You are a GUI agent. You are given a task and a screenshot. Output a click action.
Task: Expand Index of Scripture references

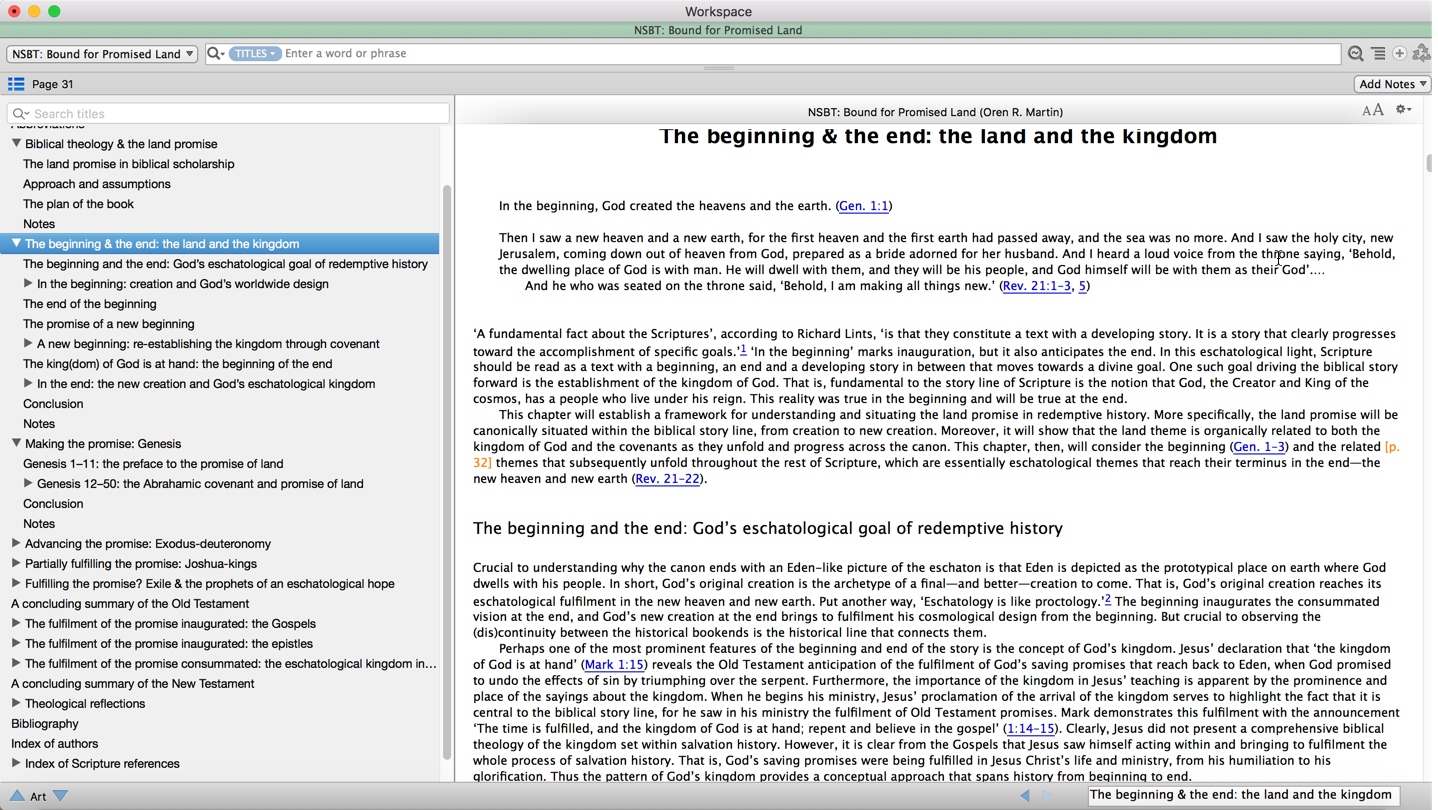pos(16,764)
